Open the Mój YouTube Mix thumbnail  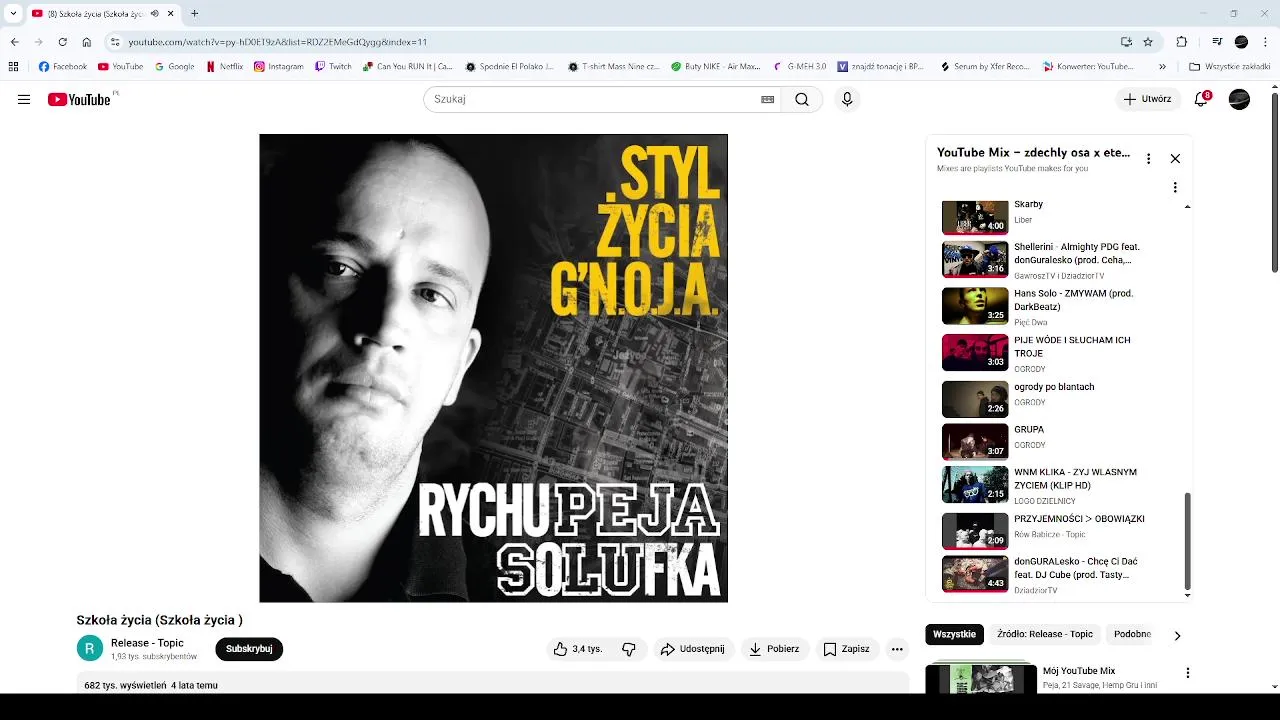click(x=980, y=679)
